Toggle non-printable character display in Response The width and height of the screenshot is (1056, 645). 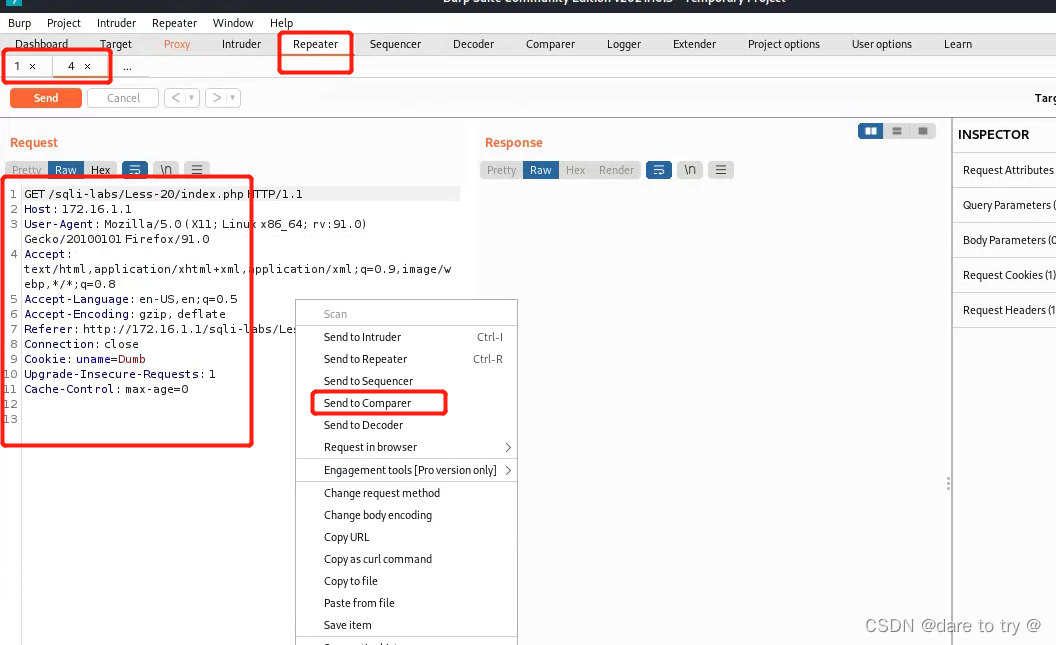(x=689, y=170)
